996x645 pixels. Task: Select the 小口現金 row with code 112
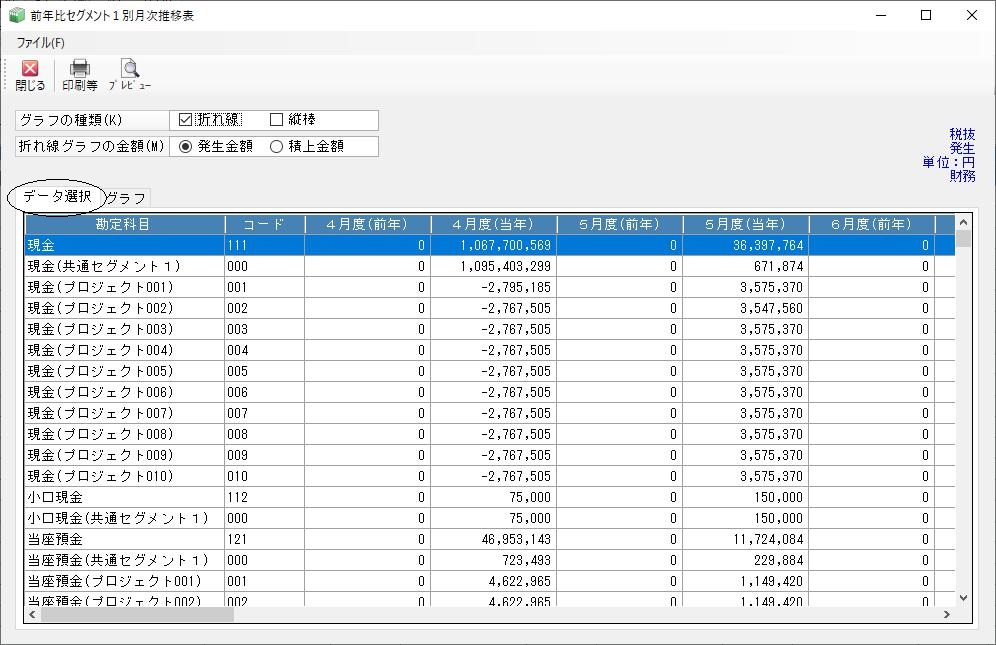click(x=490, y=497)
